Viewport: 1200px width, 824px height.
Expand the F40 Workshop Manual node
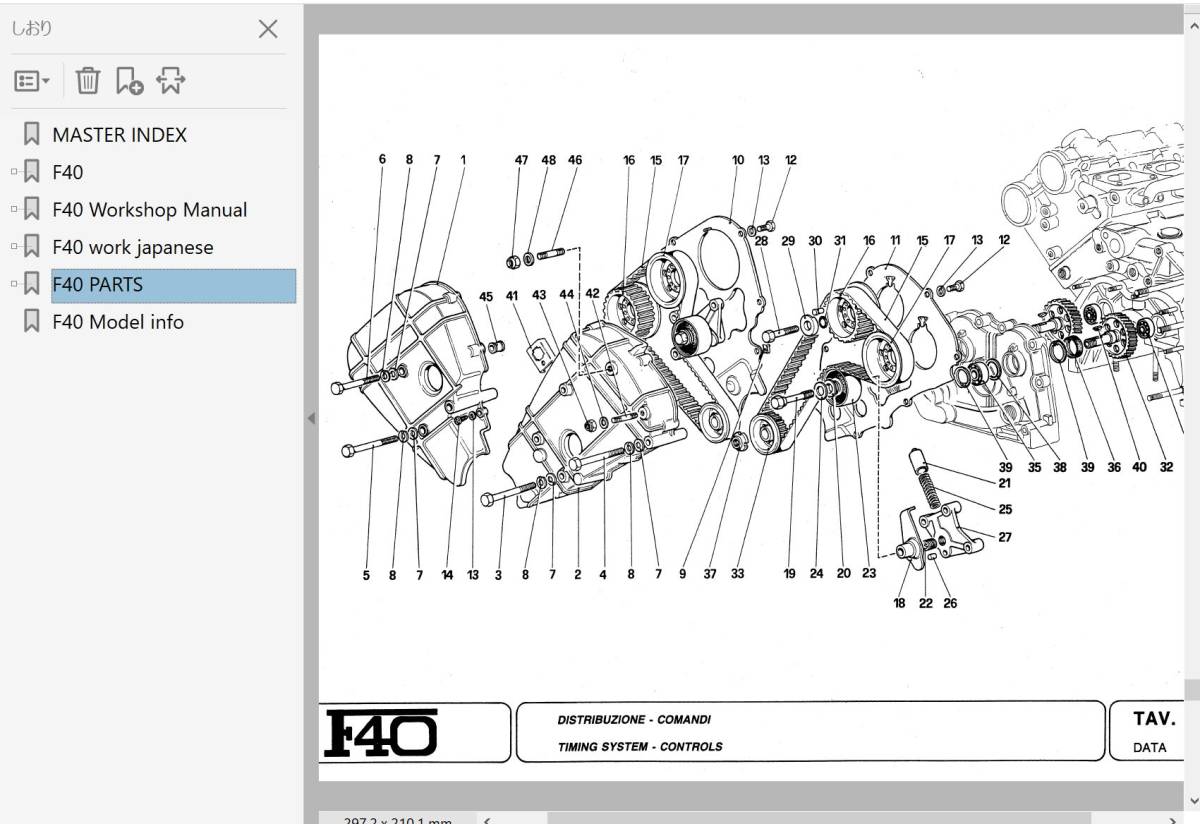[x=14, y=210]
